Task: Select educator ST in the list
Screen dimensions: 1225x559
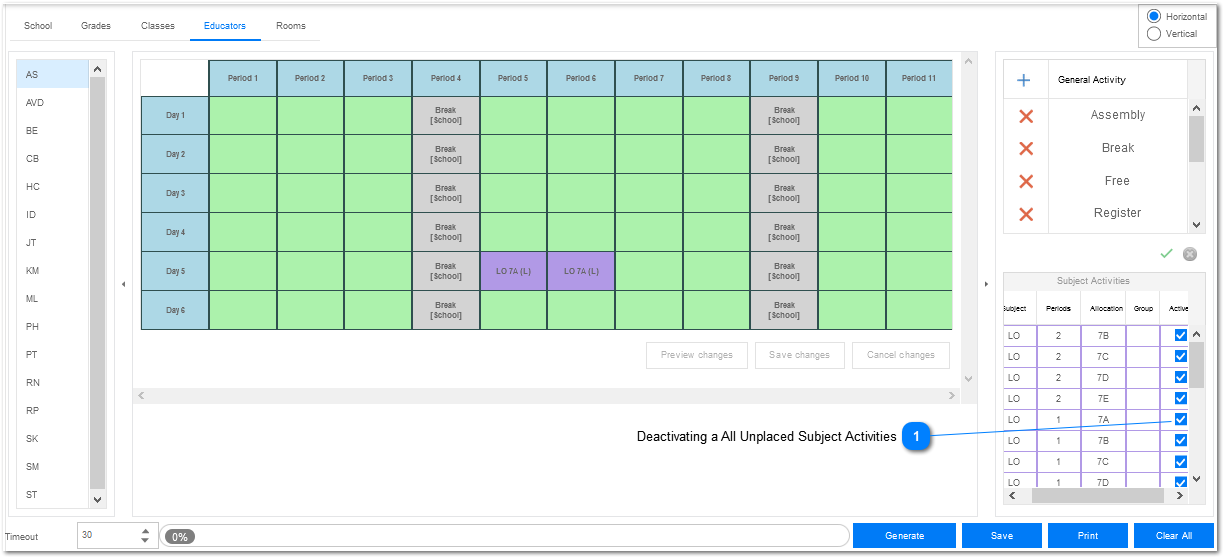Action: coord(53,495)
